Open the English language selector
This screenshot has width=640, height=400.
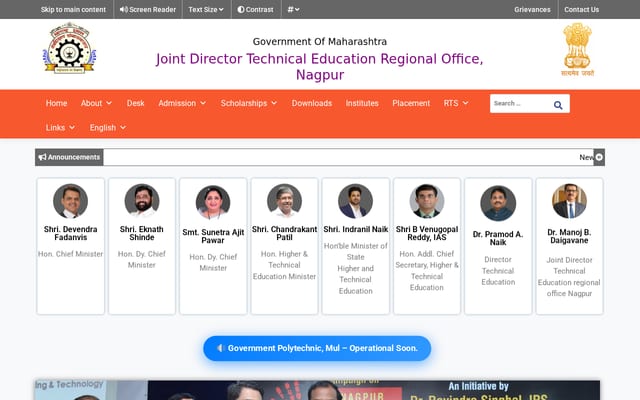(x=107, y=128)
